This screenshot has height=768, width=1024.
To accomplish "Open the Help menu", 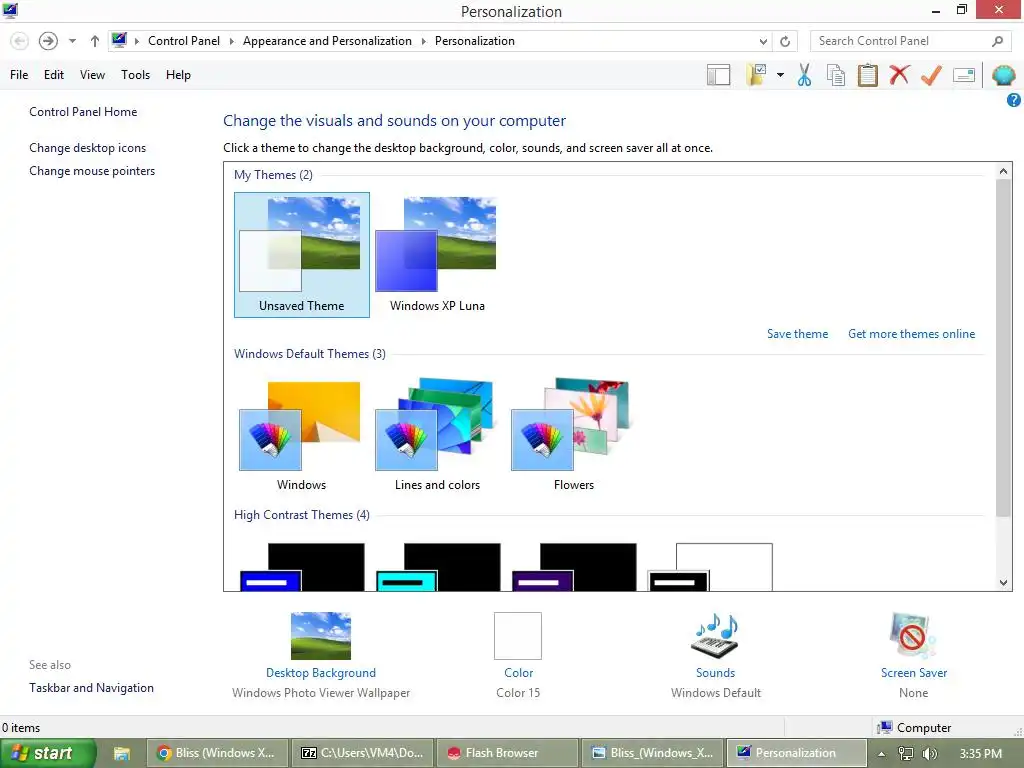I will point(178,74).
